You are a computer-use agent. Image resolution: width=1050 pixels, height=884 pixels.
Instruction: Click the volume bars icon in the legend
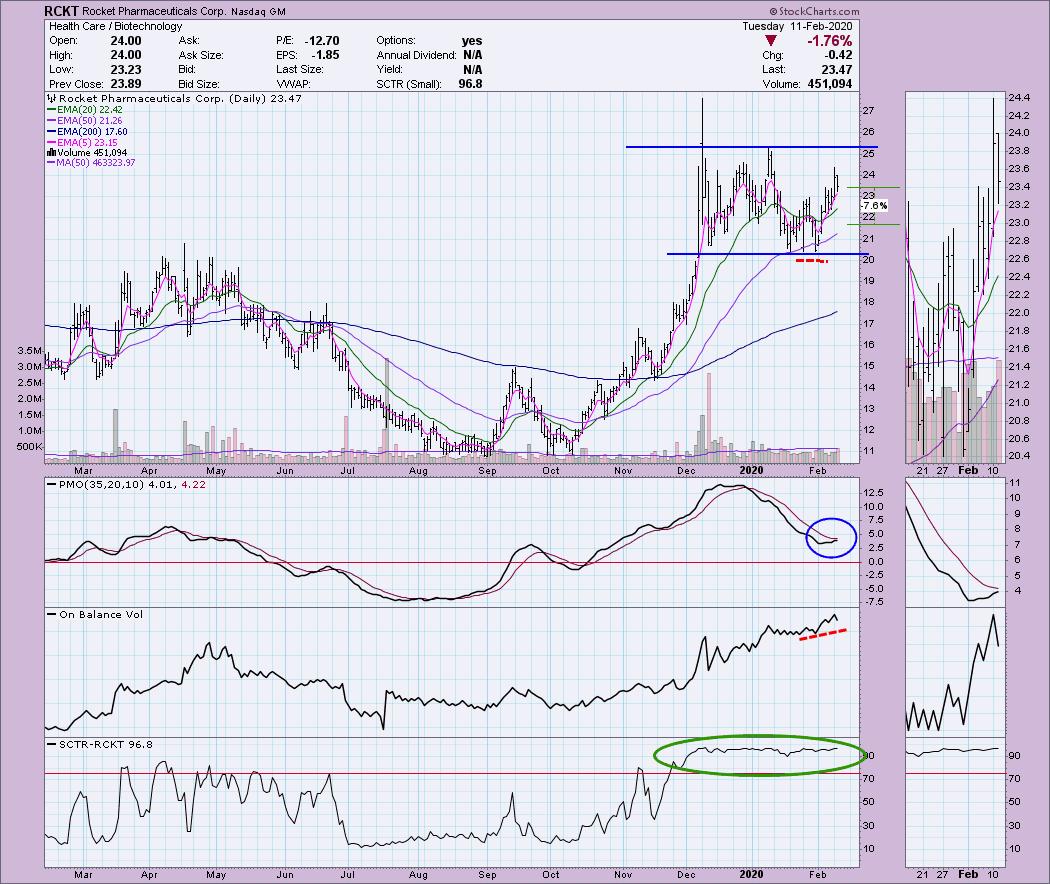click(x=52, y=153)
